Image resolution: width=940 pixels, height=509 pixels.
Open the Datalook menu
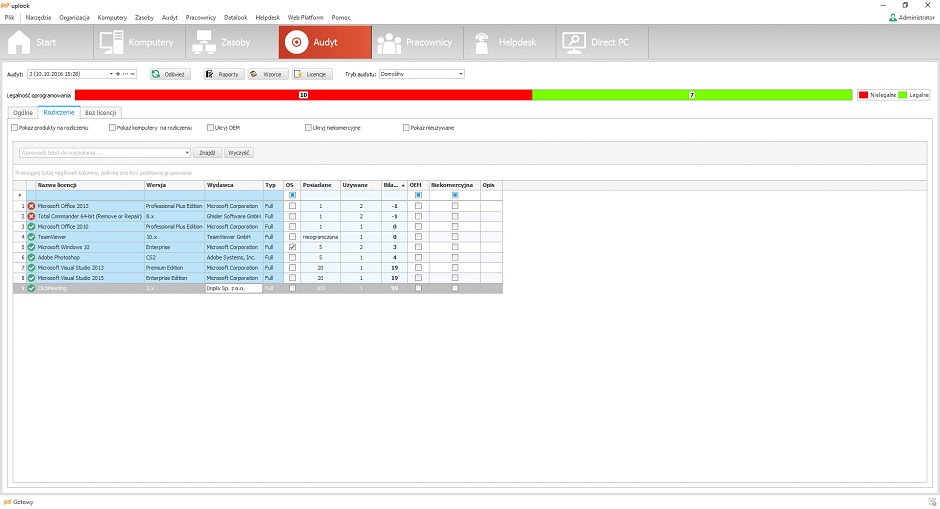click(236, 17)
